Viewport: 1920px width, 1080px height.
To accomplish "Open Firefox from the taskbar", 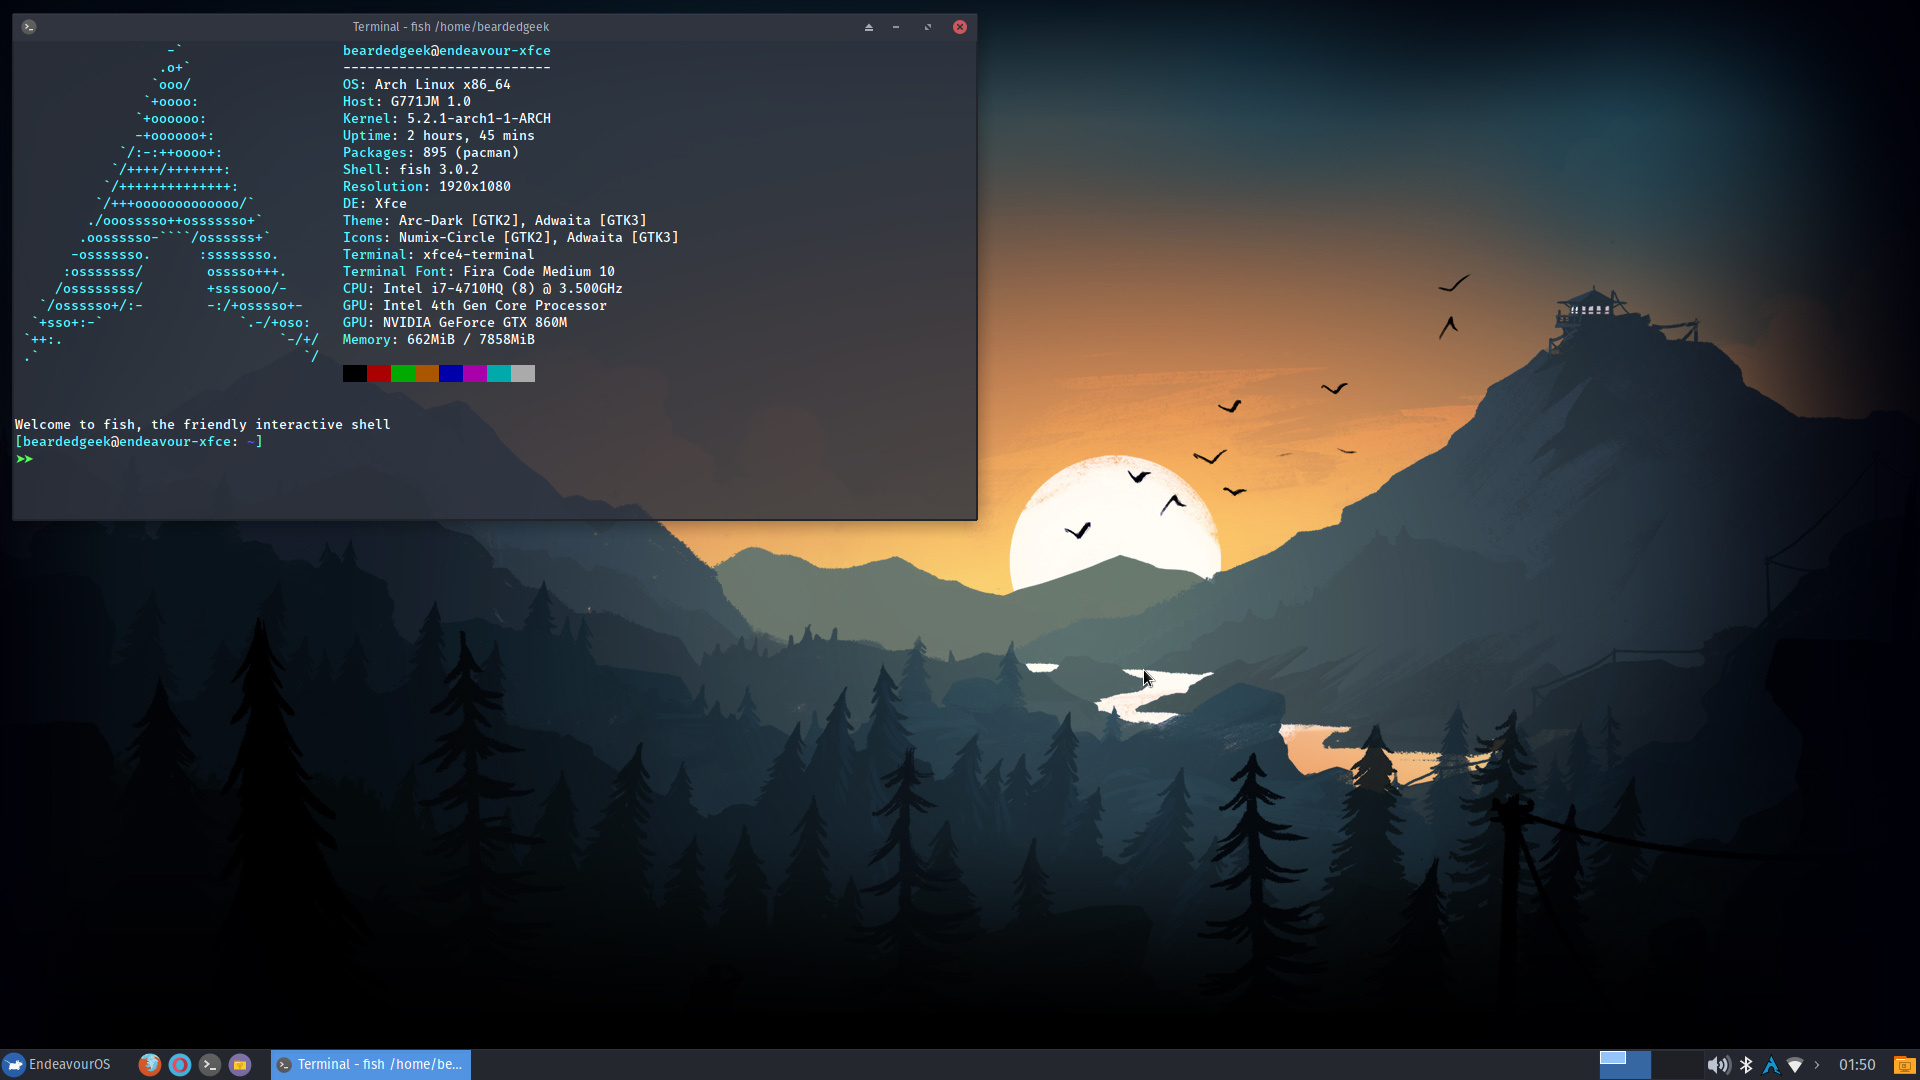I will click(150, 1064).
